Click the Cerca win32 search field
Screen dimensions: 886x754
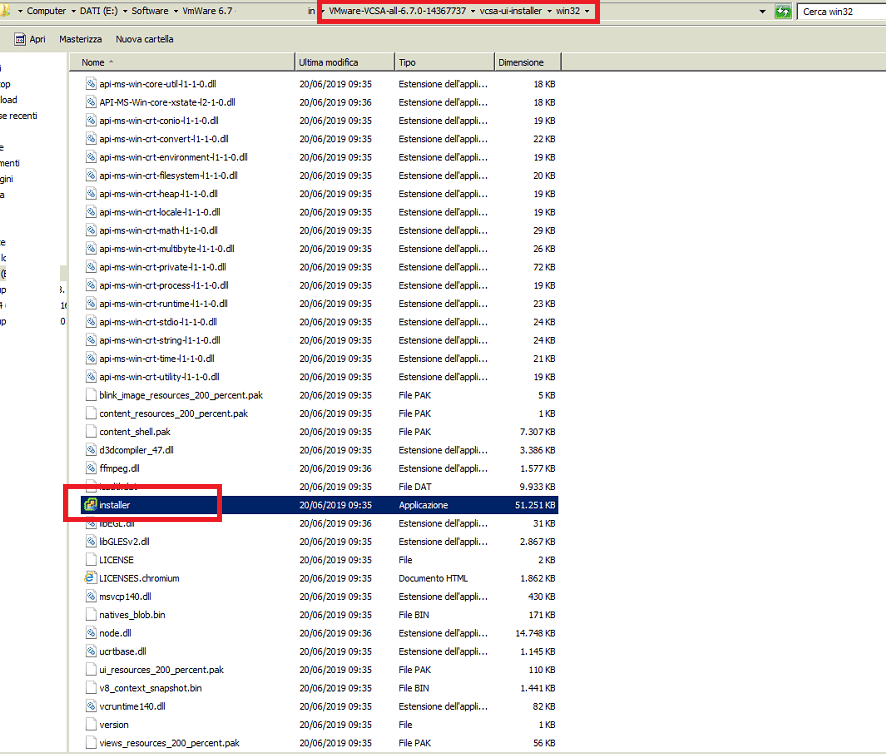[x=842, y=11]
